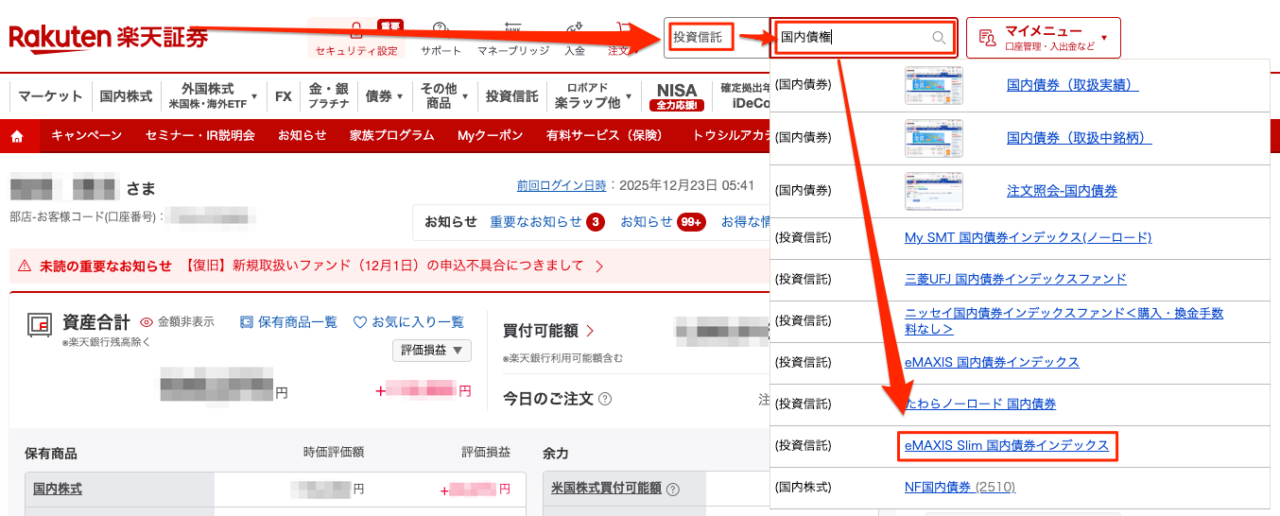This screenshot has height=516, width=1280.
Task: Go to home via red bar house icon
Action: pyautogui.click(x=17, y=136)
